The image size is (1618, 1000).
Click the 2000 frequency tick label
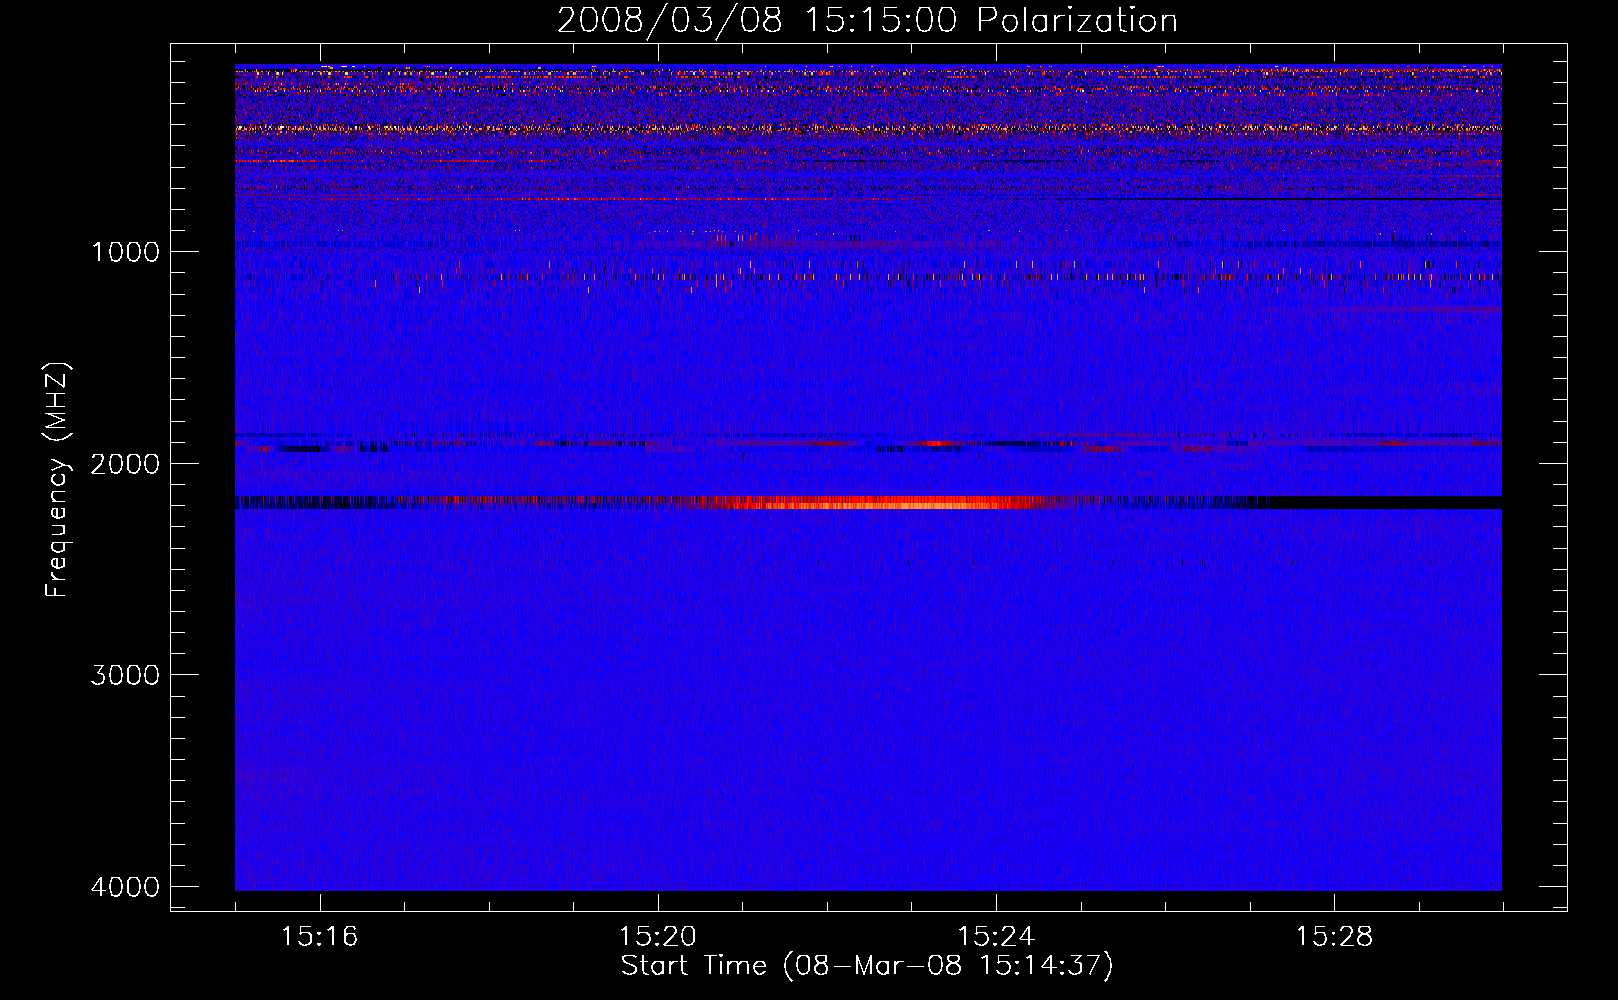(x=125, y=464)
